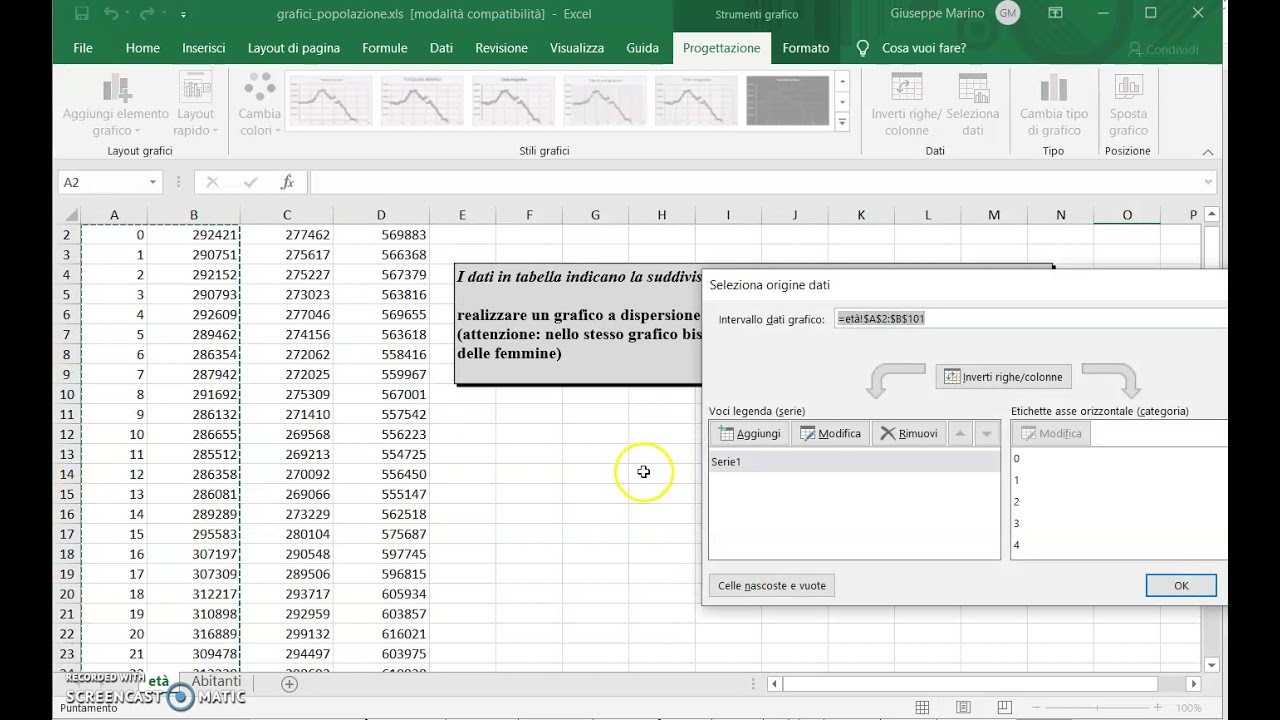
Task: Select cell containing 569883
Action: [381, 235]
